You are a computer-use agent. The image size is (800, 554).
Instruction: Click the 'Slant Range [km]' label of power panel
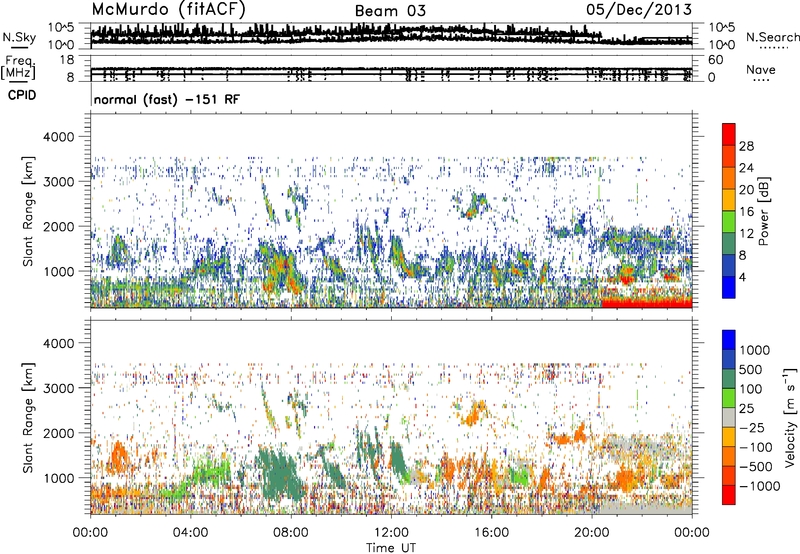[x=28, y=211]
